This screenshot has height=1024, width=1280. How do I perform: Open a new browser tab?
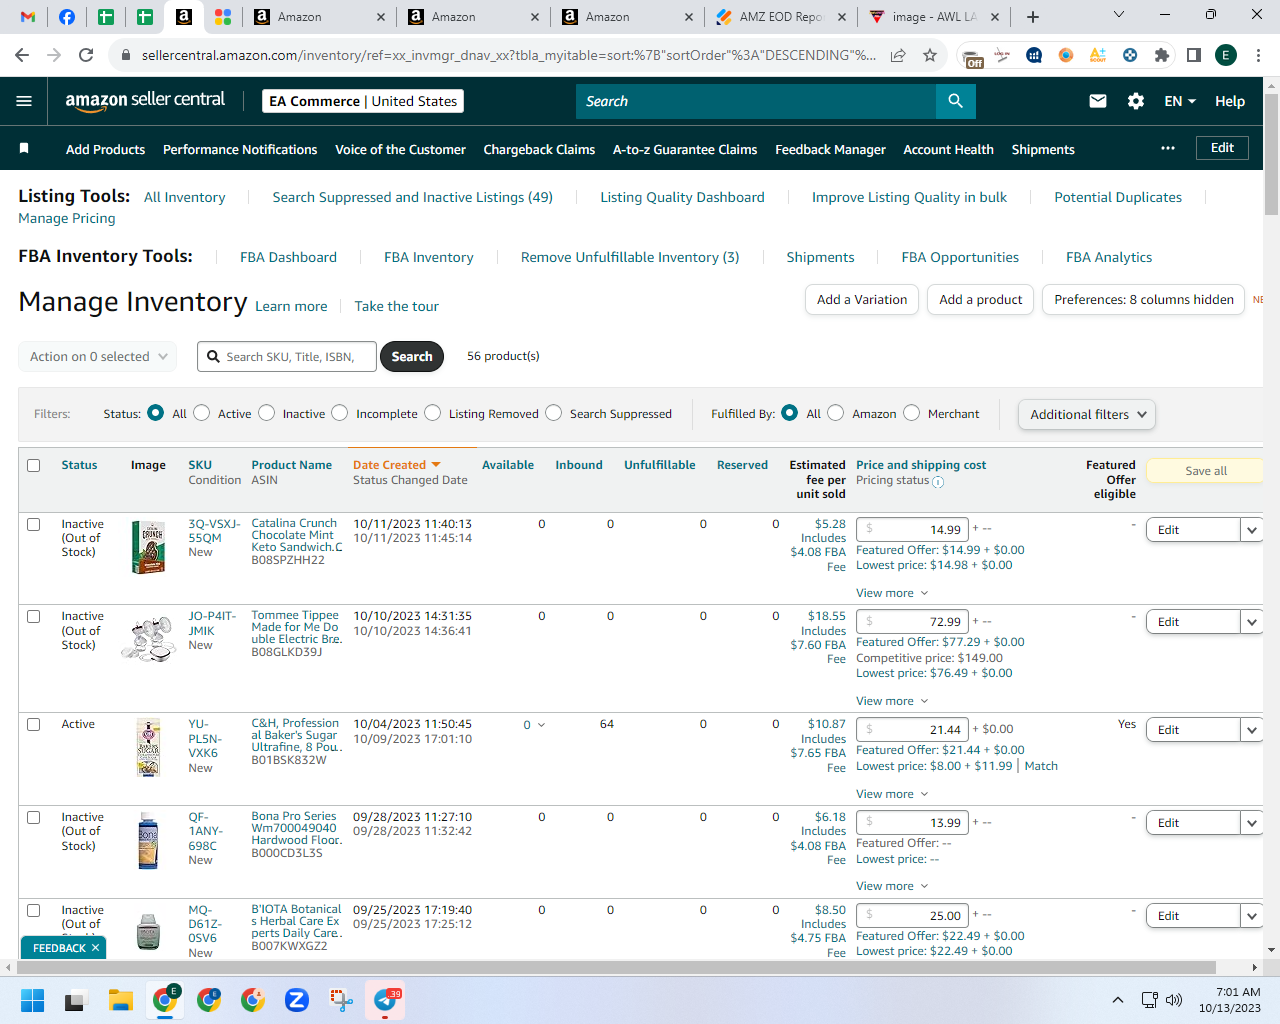(x=1033, y=17)
